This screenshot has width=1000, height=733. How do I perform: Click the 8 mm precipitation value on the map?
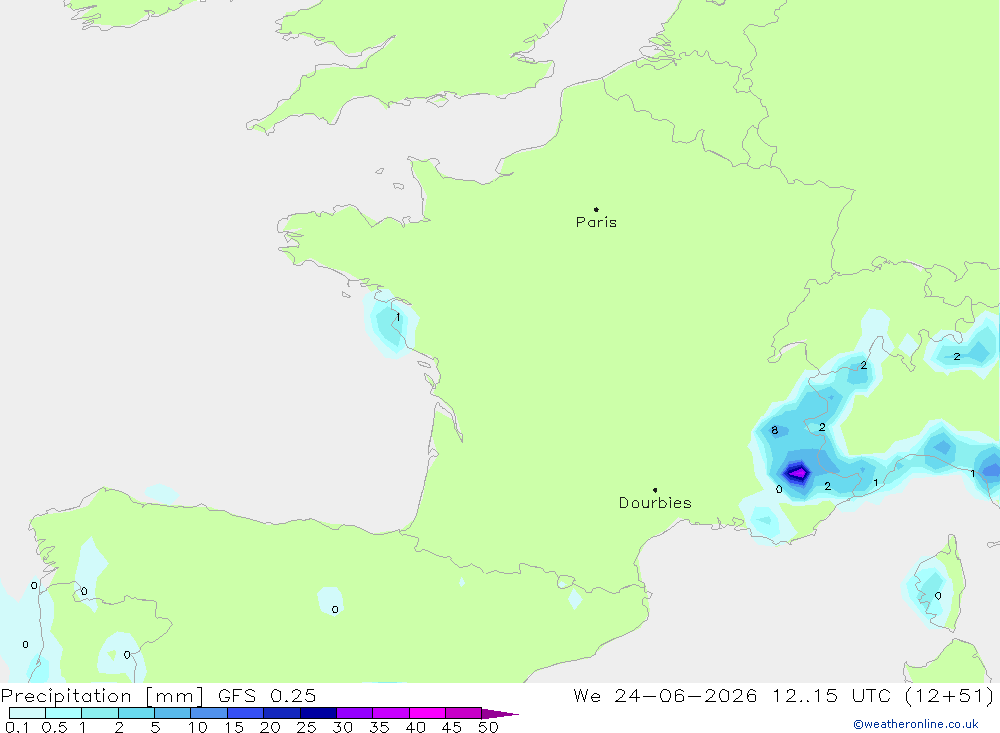[774, 431]
